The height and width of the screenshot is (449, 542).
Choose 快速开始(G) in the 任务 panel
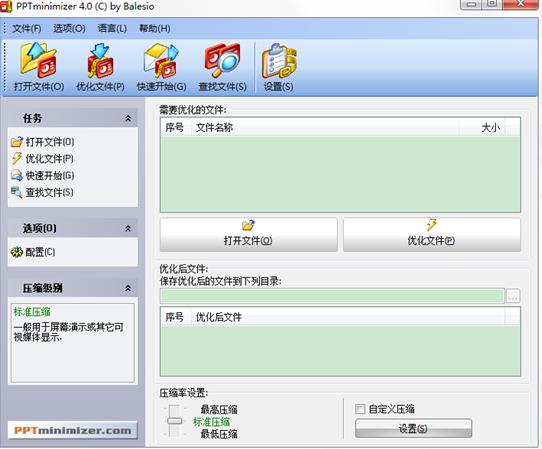tap(43, 176)
